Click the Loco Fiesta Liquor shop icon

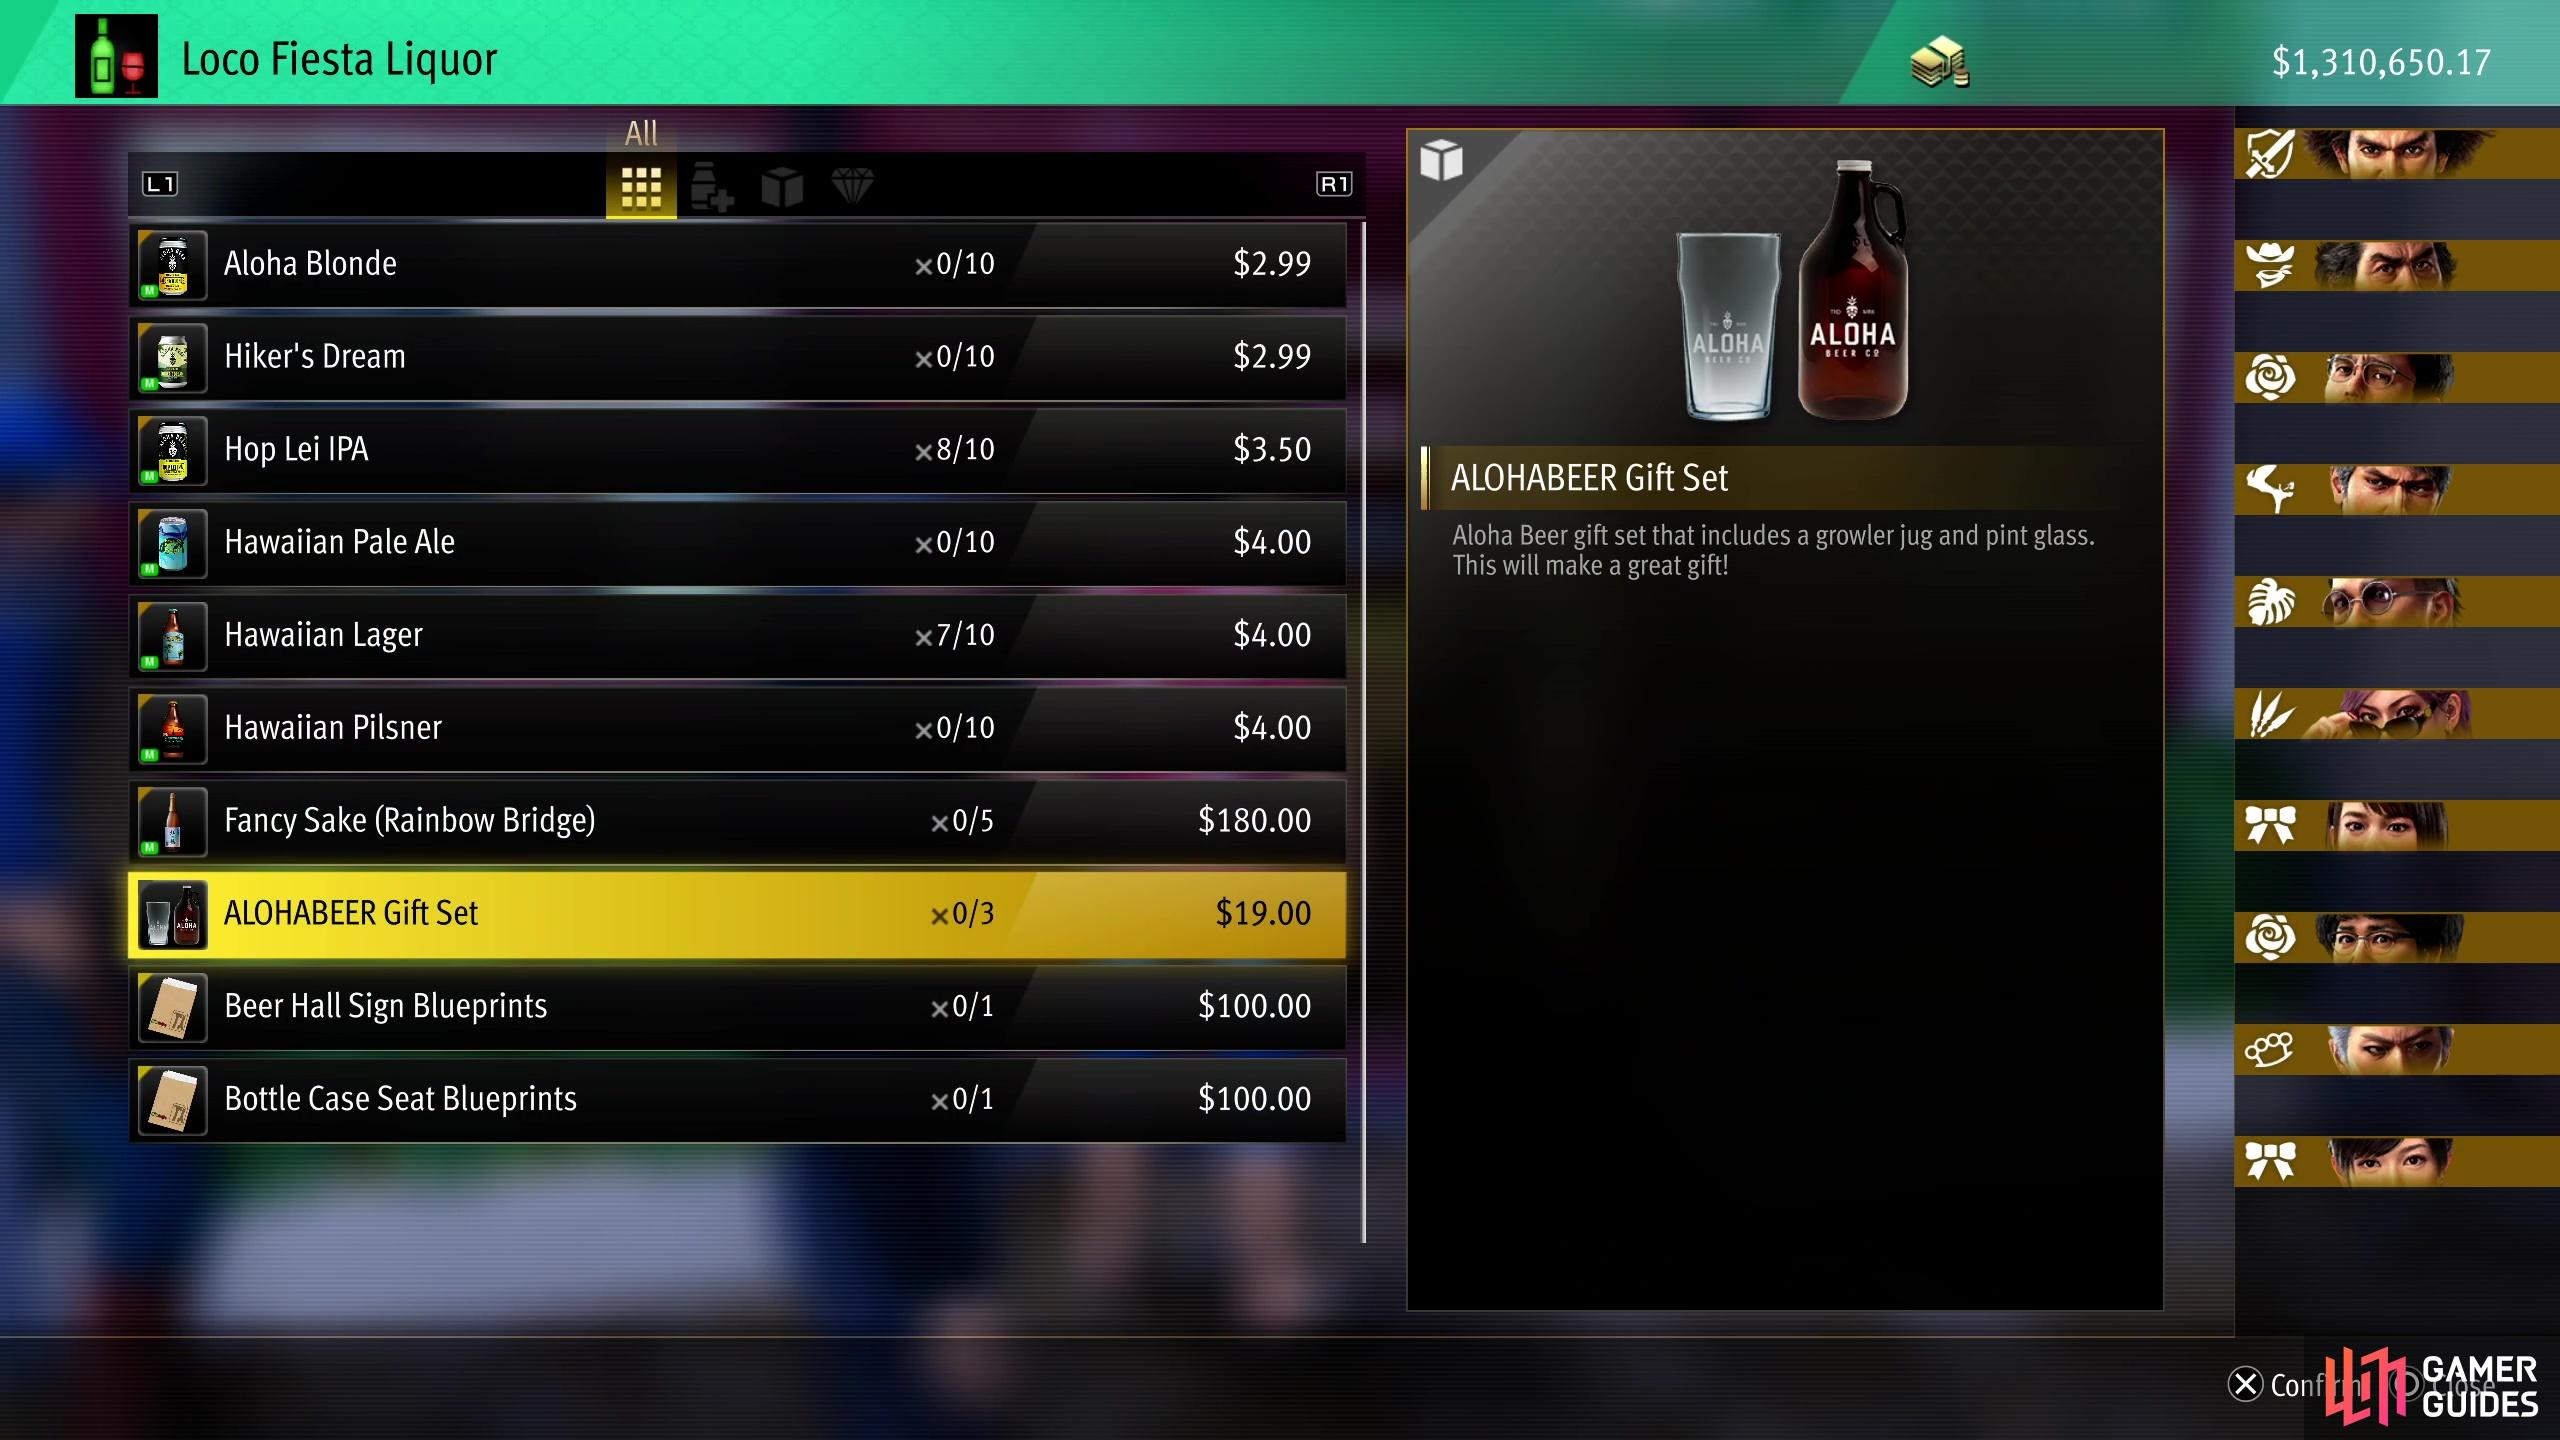116,56
